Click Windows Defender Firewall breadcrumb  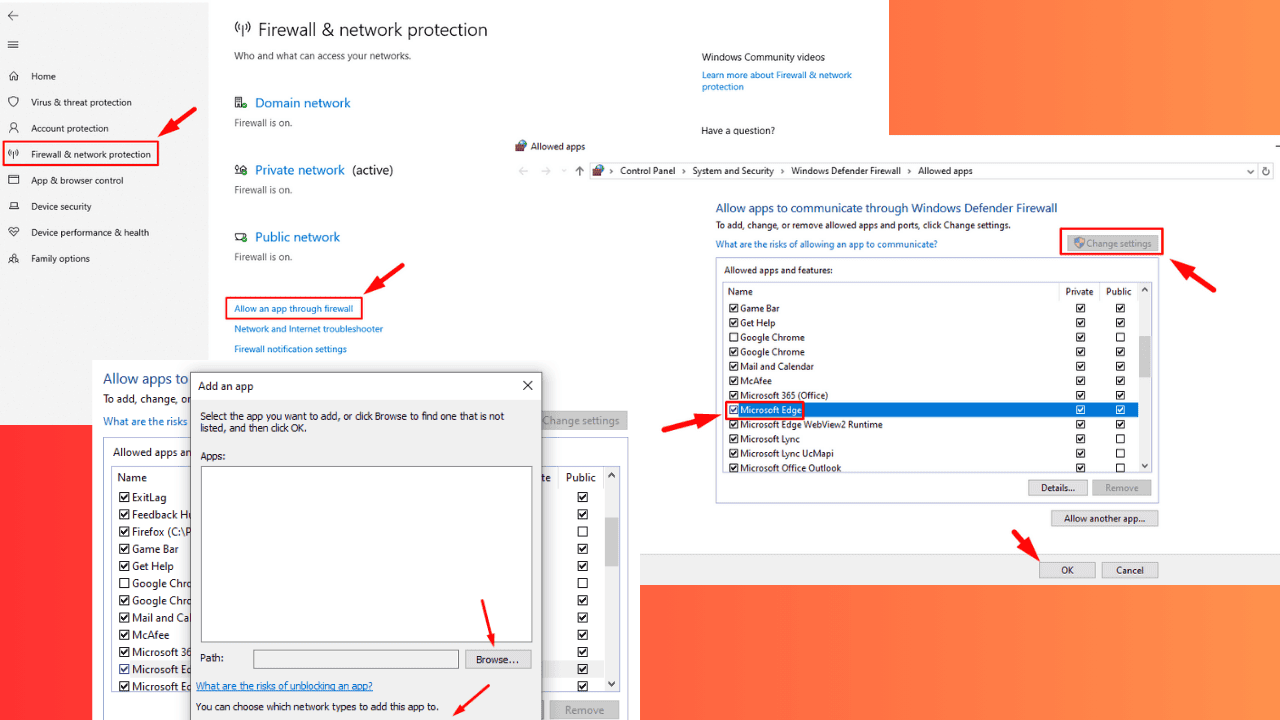click(x=846, y=171)
